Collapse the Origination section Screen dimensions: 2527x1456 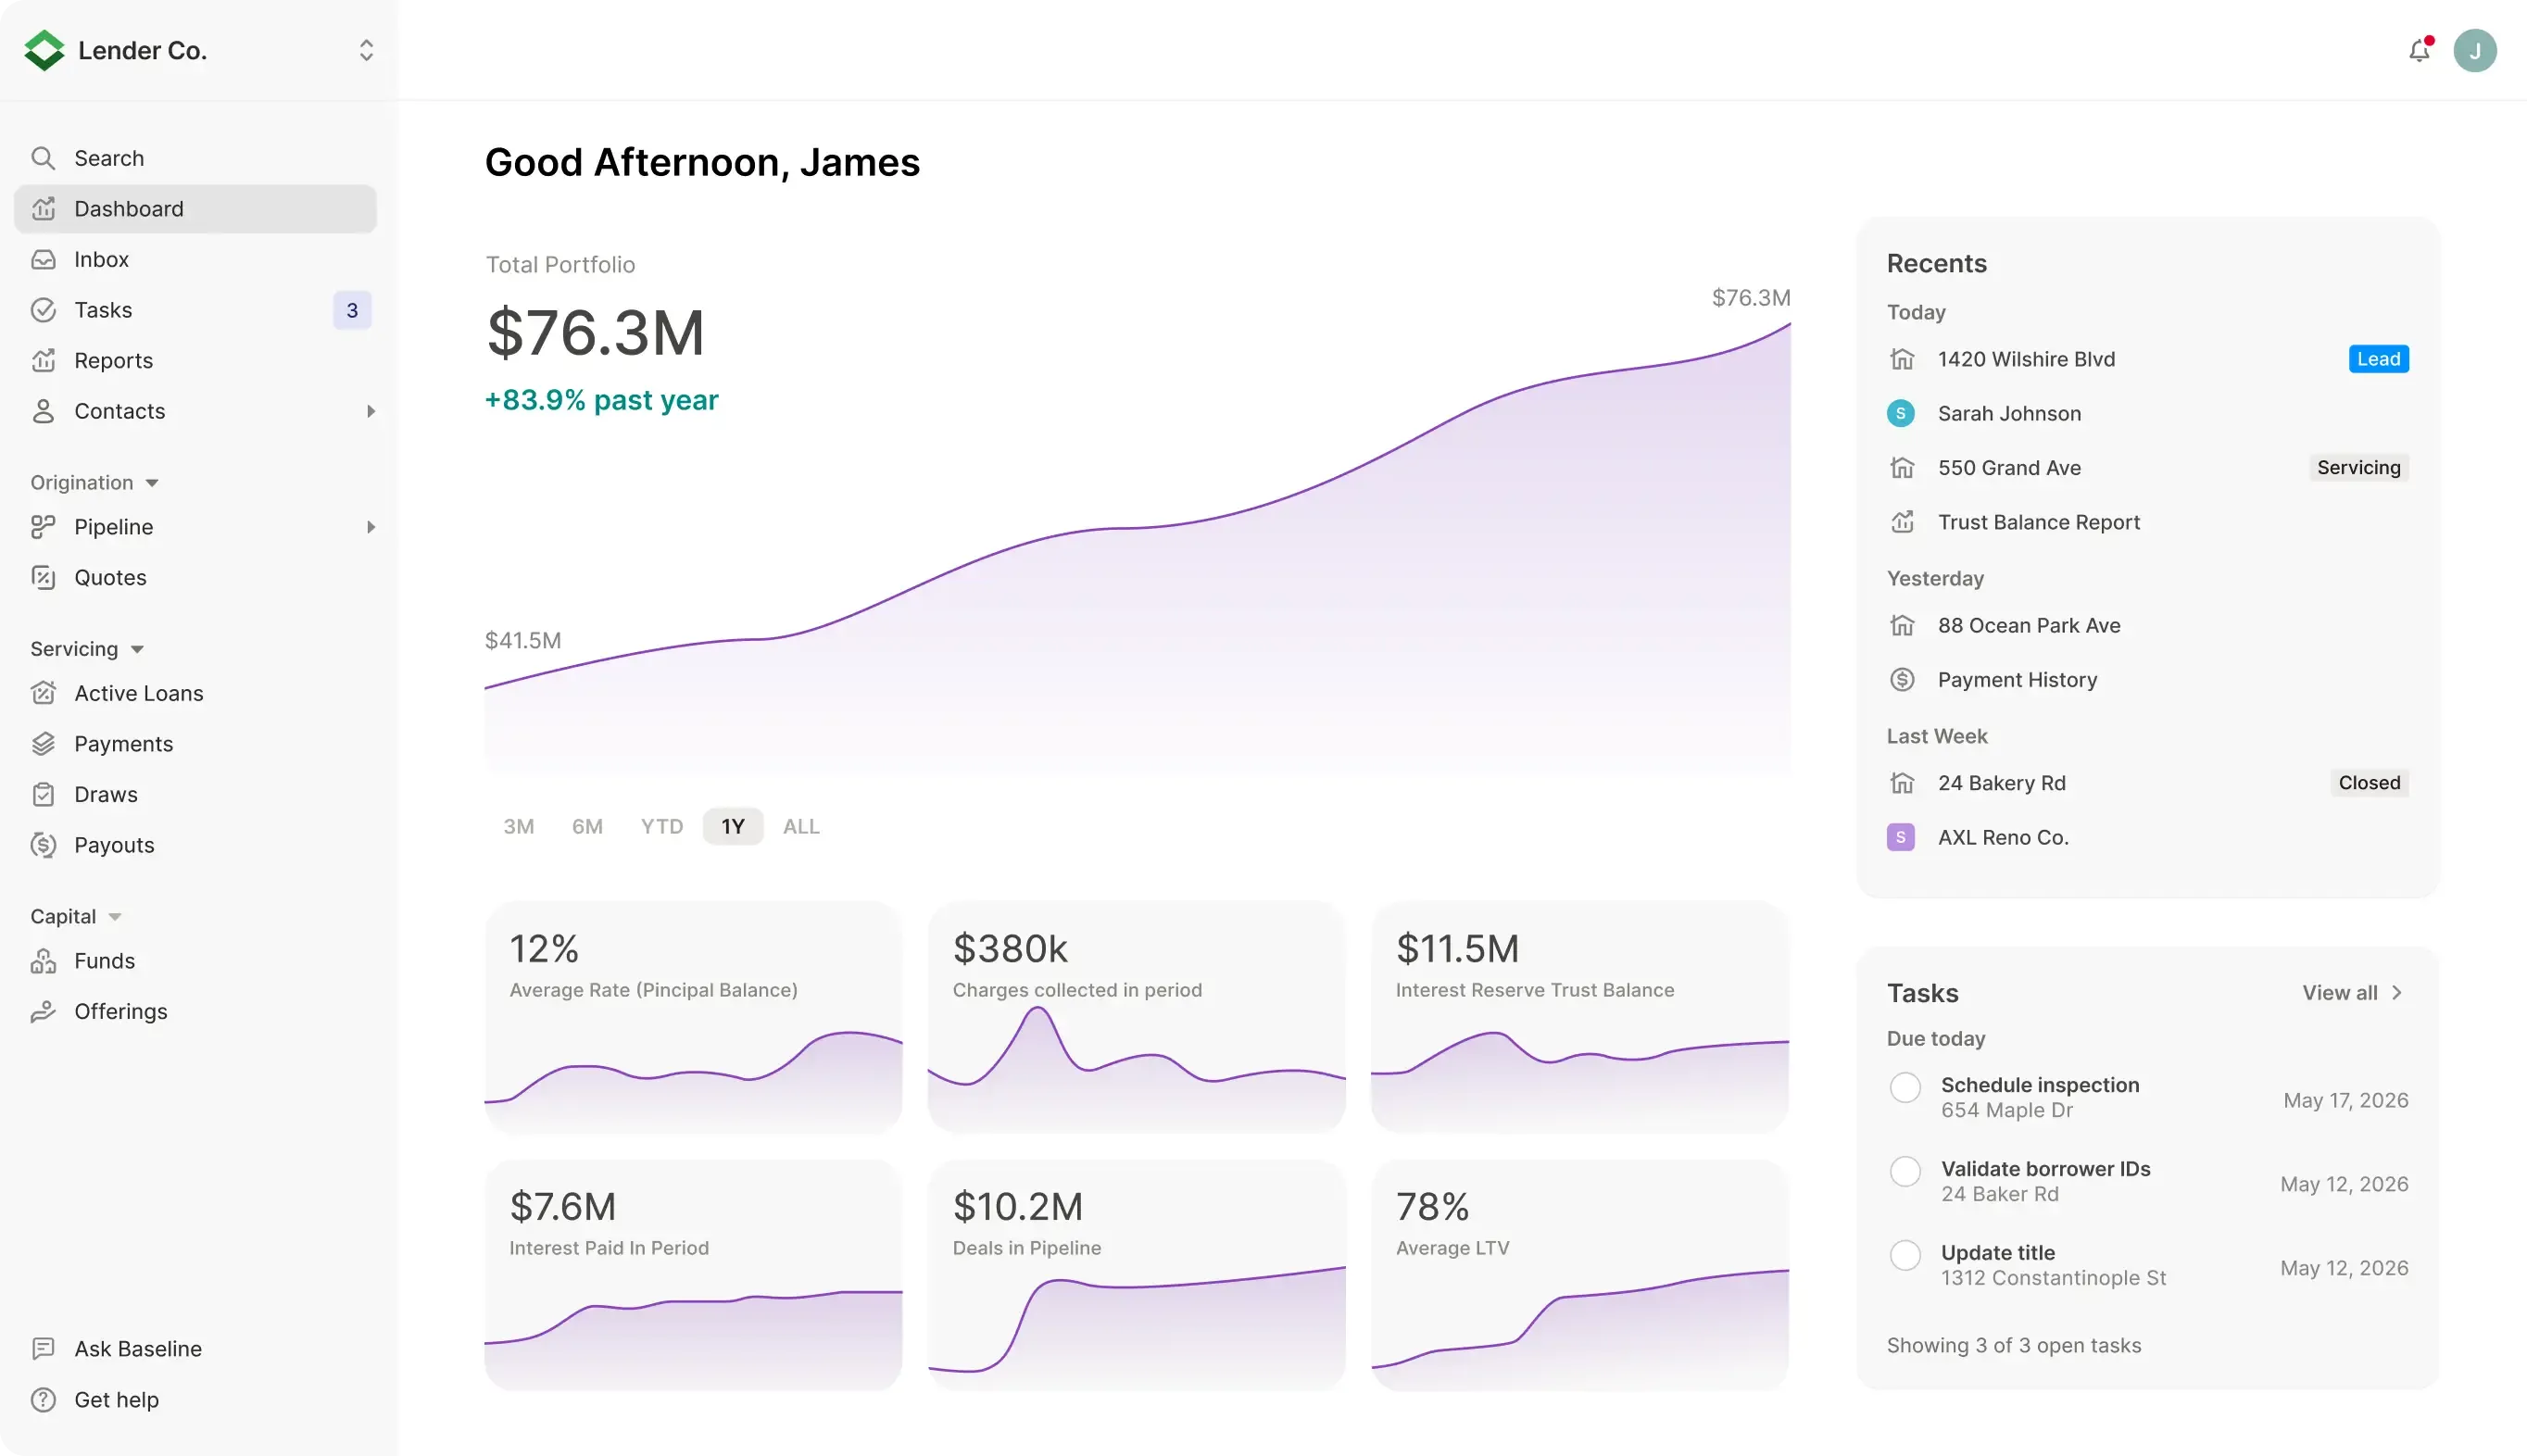95,483
